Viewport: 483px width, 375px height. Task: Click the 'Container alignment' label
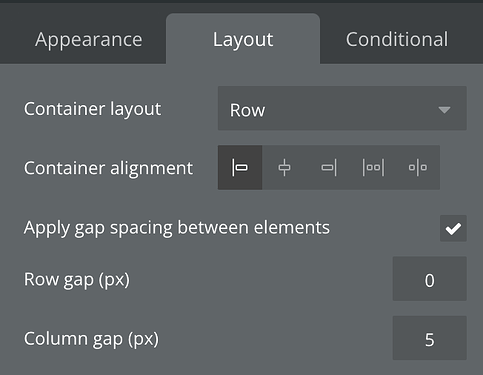coord(108,168)
